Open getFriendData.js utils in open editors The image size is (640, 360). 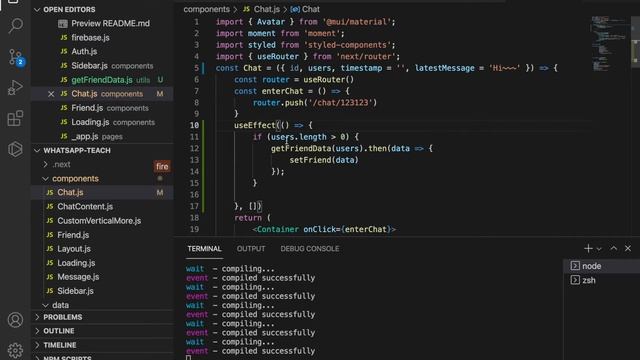tap(102, 80)
